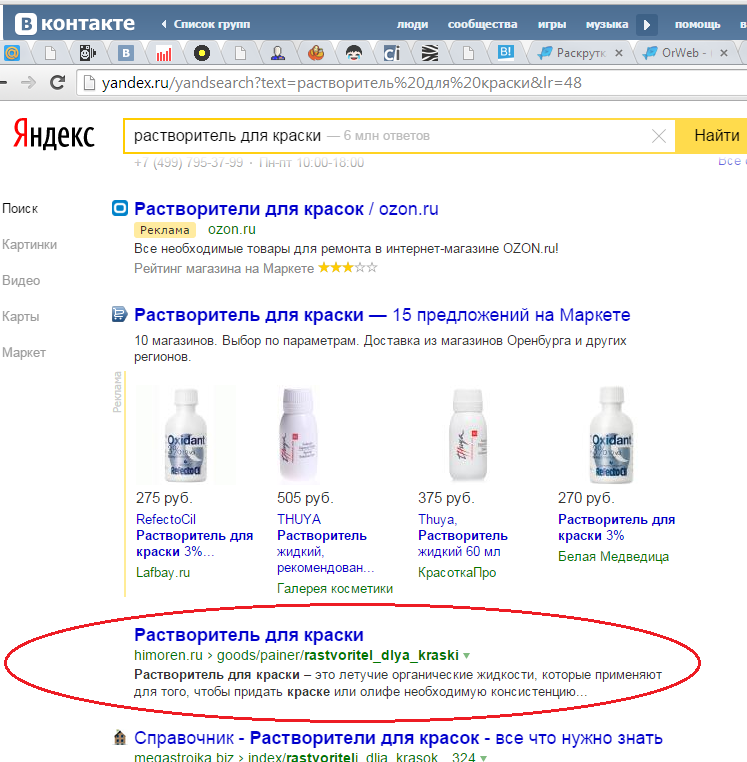Image resolution: width=747 pixels, height=762 pixels.
Task: Expand the megastroika.biz result dropdown arrow
Action: (x=484, y=758)
